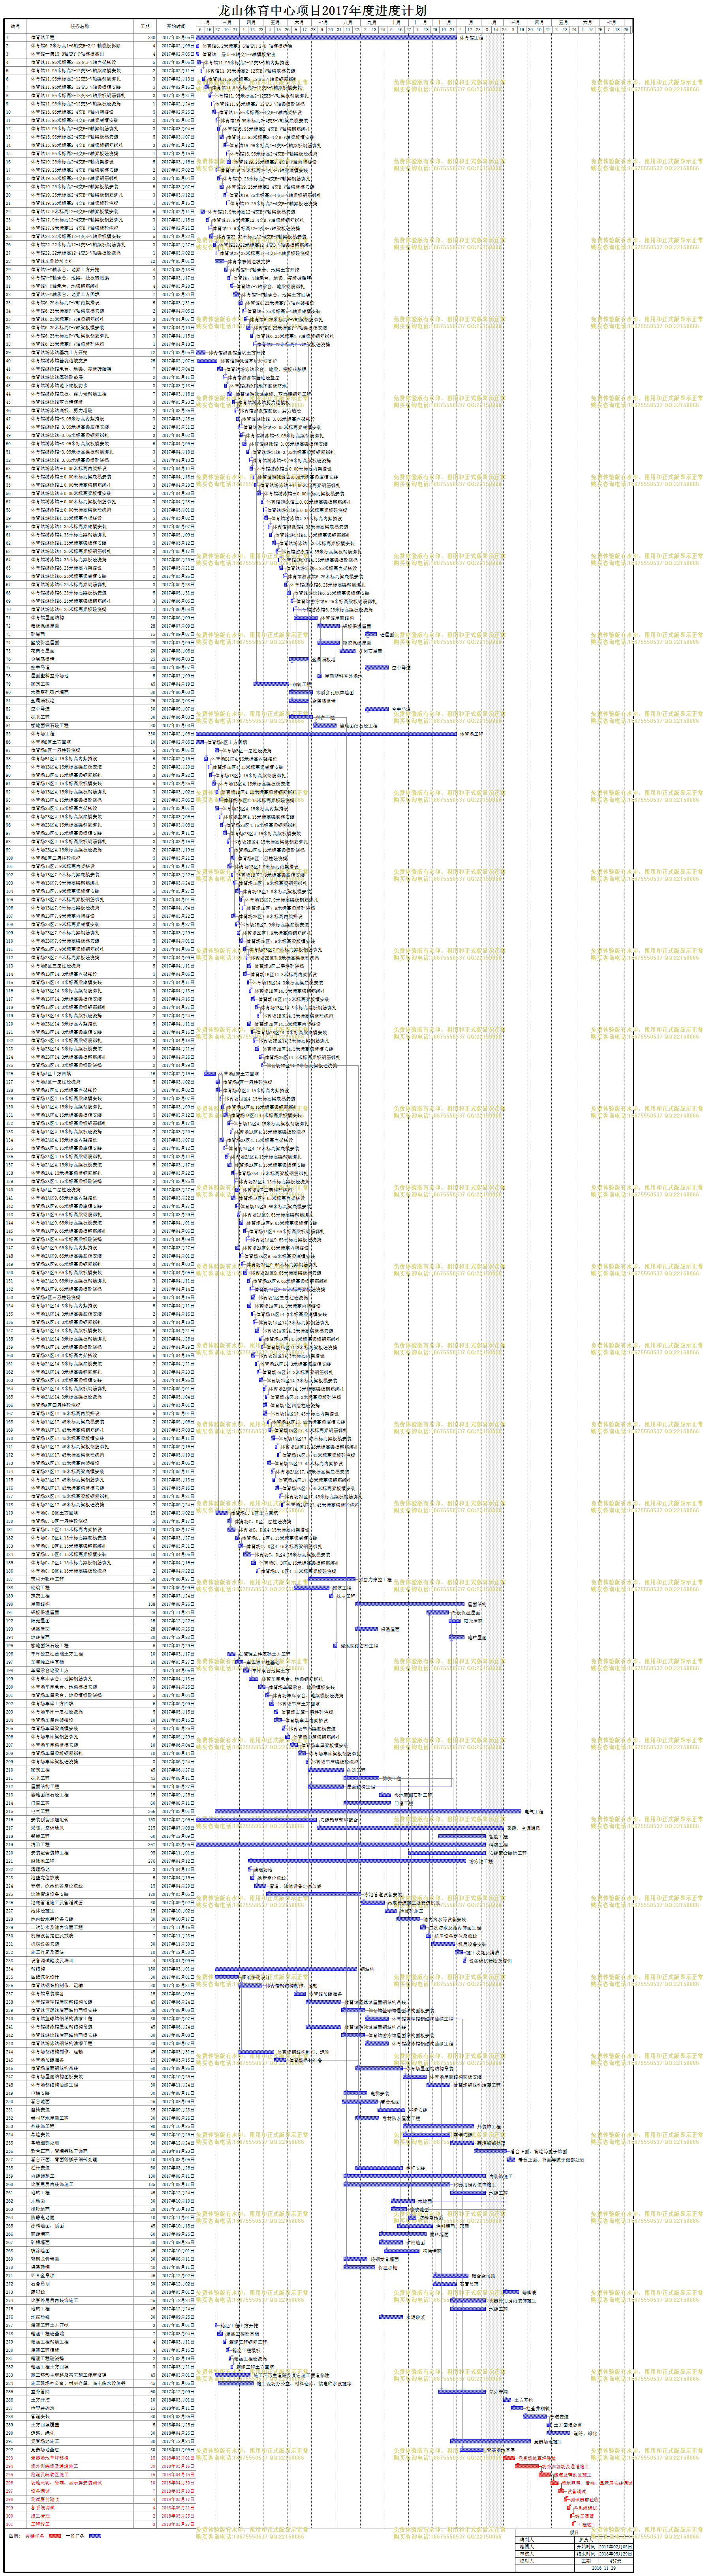Click the 十月 month header
The image size is (703, 2576).
pyautogui.click(x=396, y=22)
